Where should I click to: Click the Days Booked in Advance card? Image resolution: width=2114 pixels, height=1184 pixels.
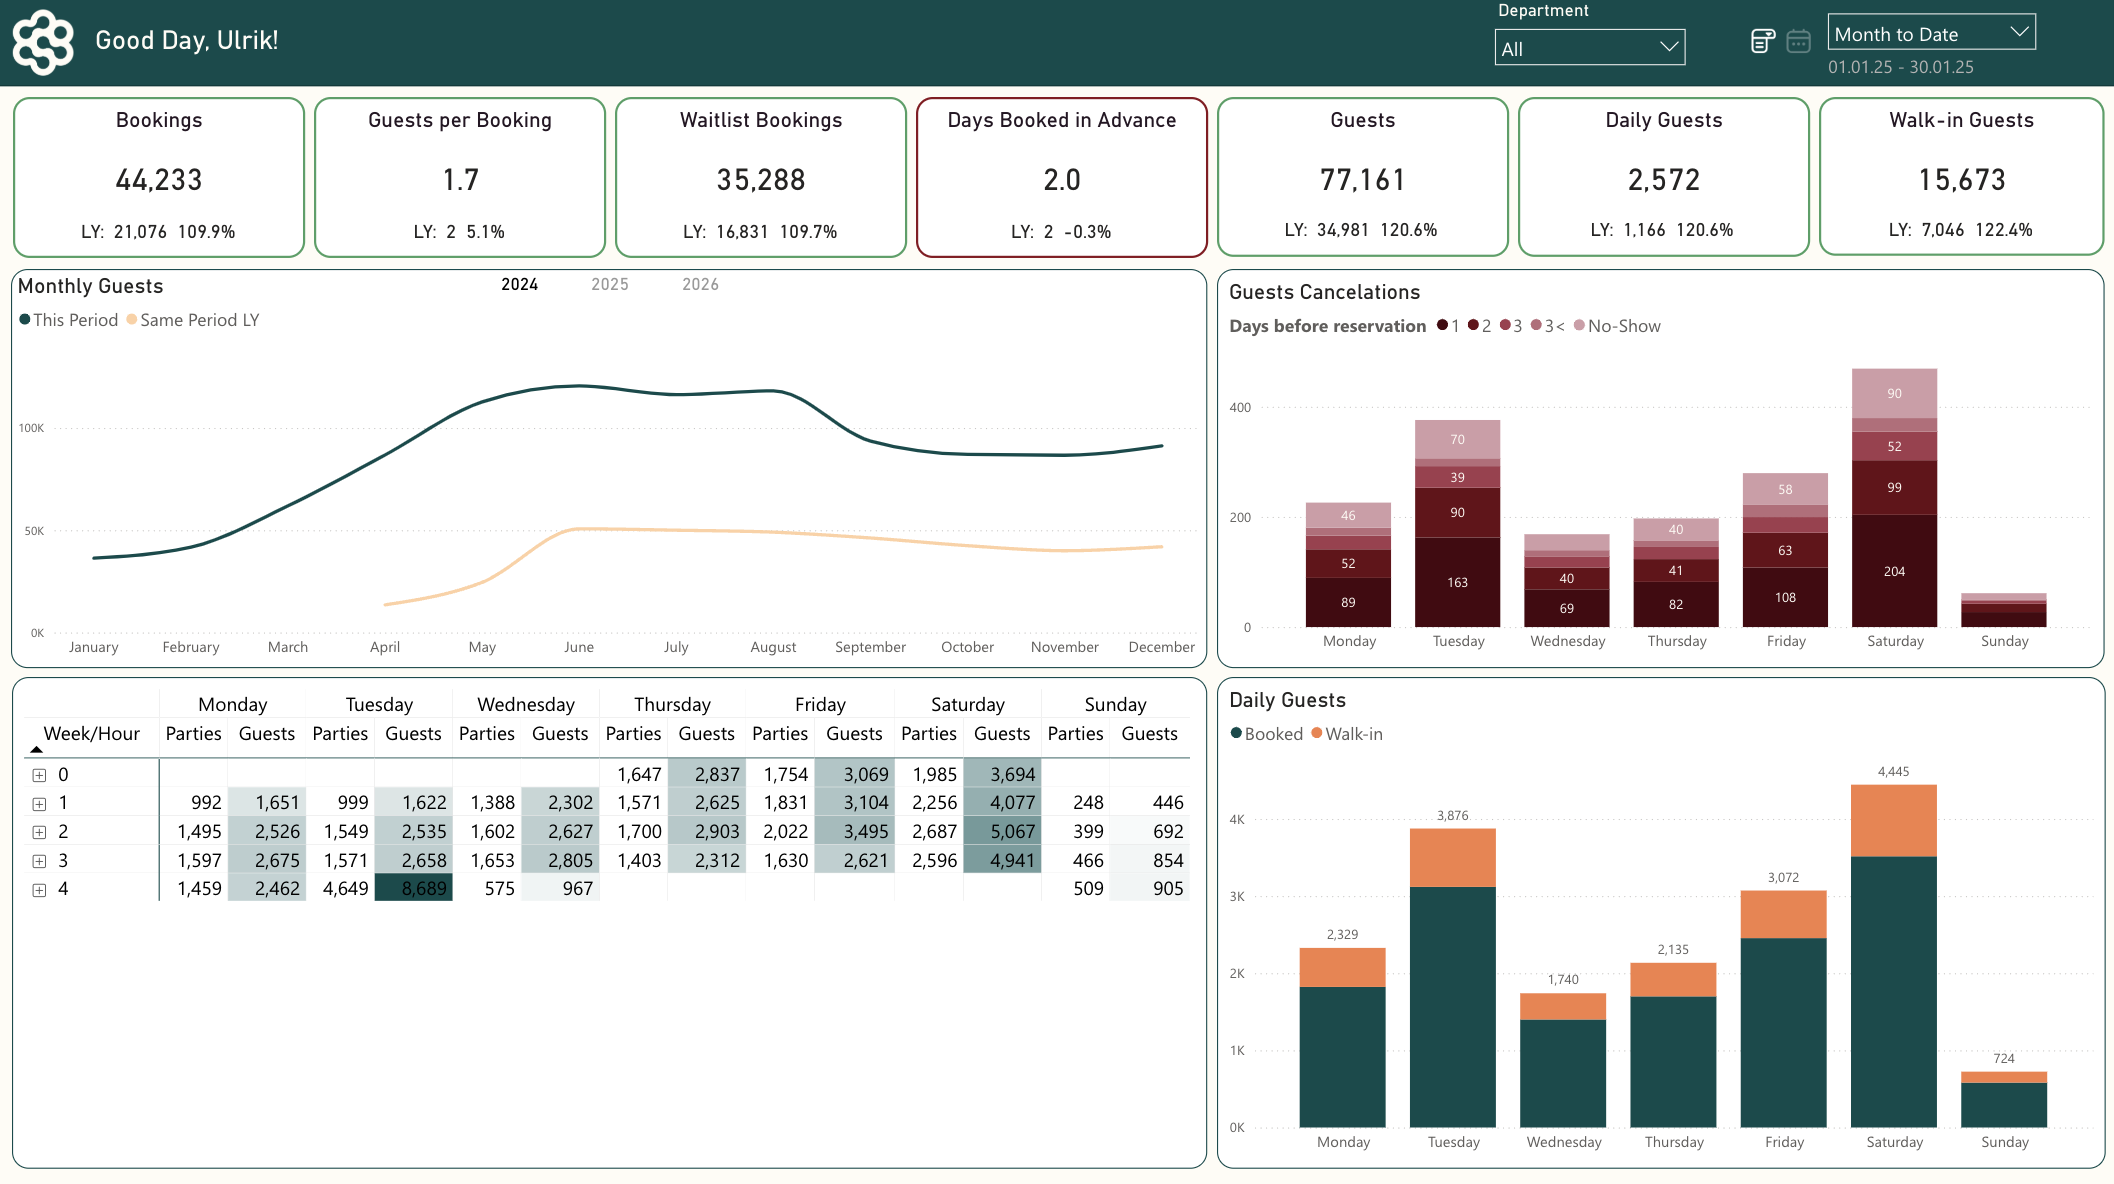click(1061, 177)
